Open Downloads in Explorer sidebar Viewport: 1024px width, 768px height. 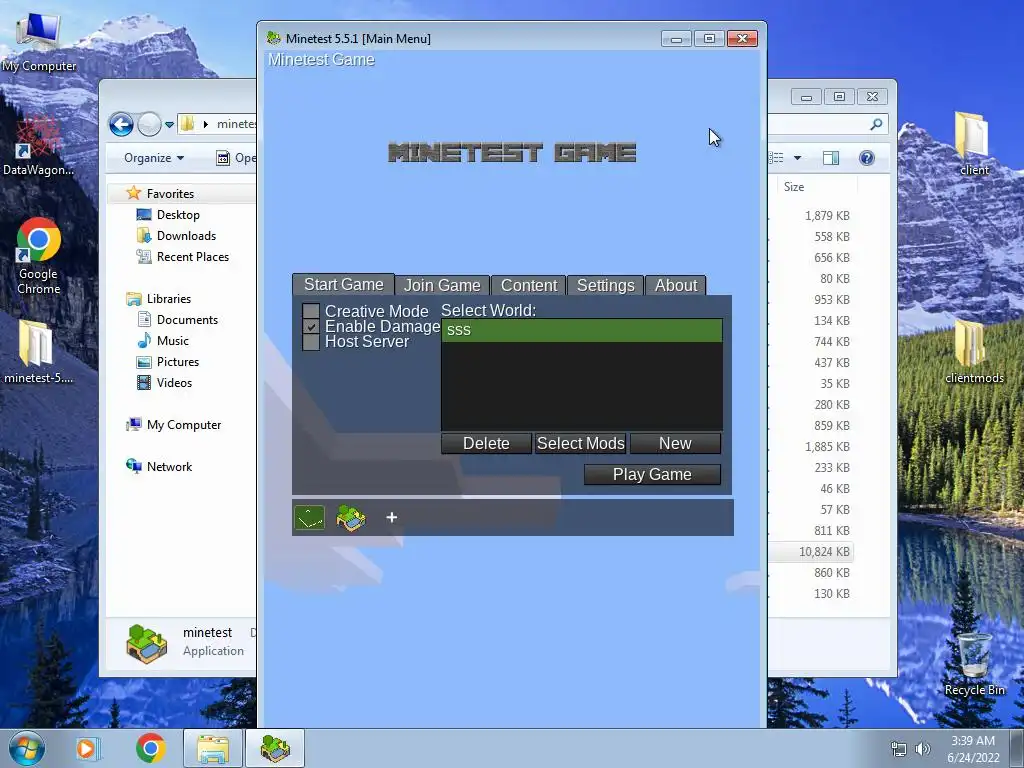[186, 236]
